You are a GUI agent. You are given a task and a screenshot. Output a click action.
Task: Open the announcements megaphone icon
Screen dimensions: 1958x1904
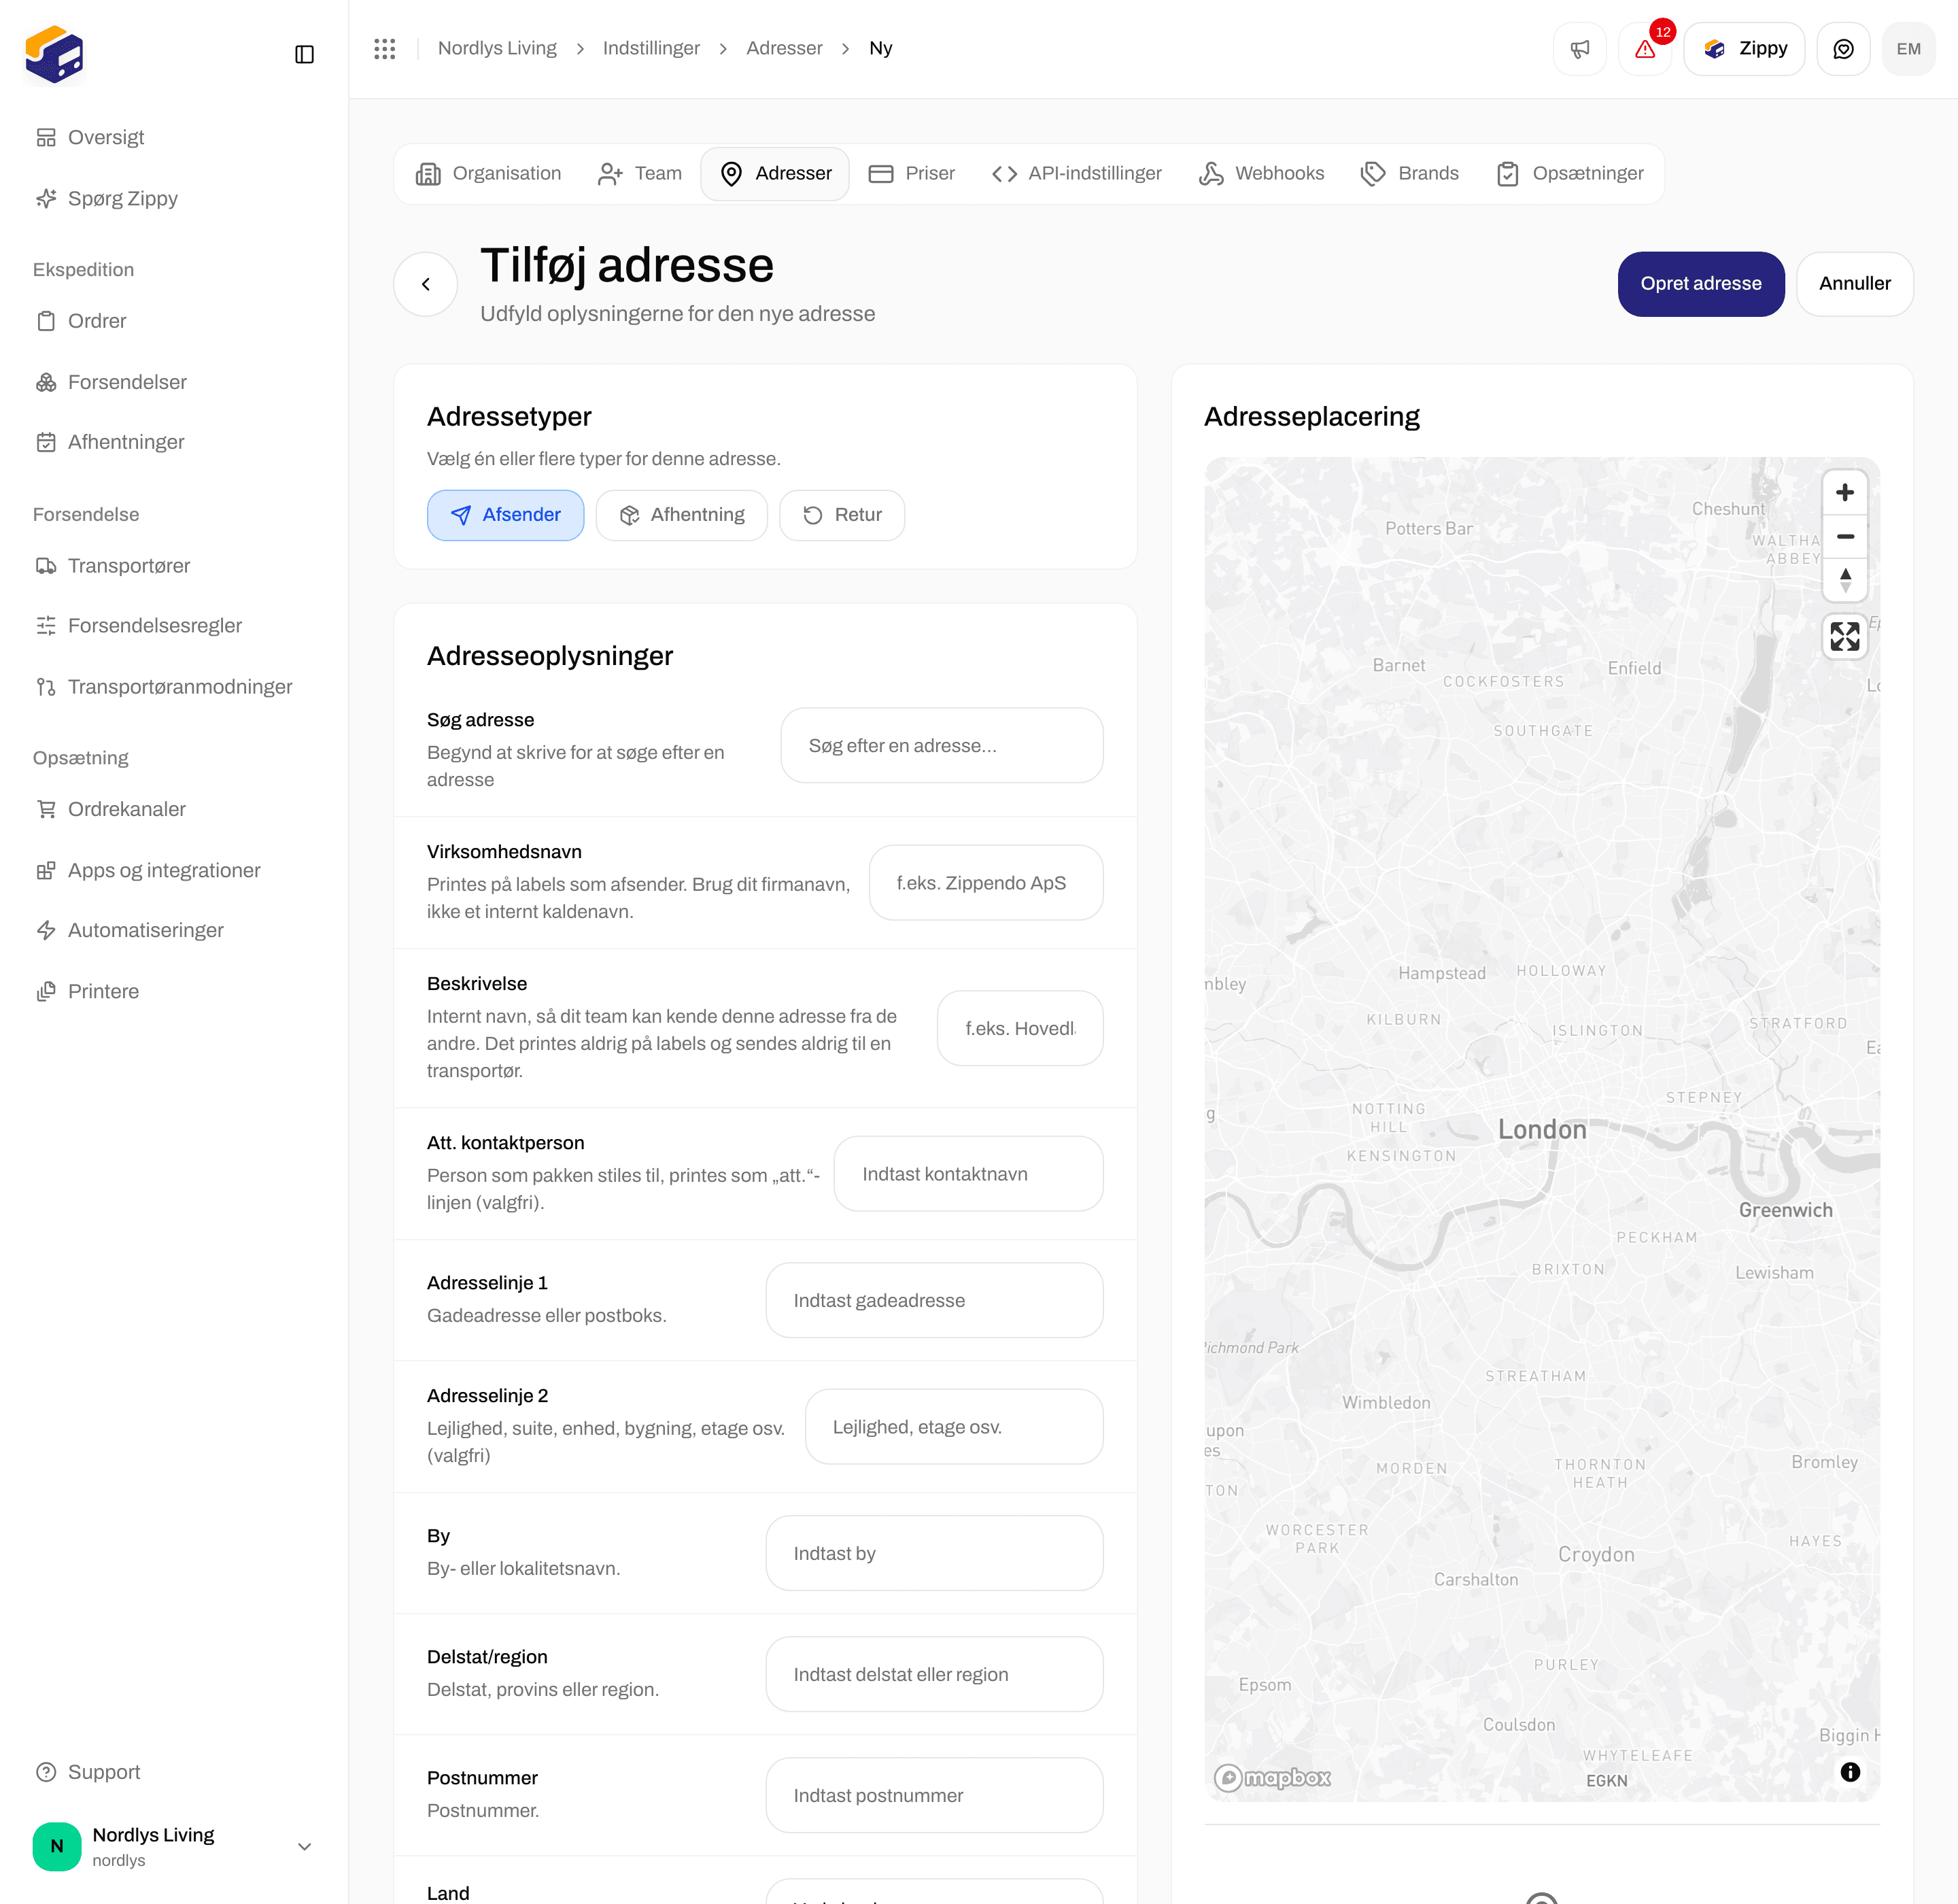pyautogui.click(x=1579, y=49)
